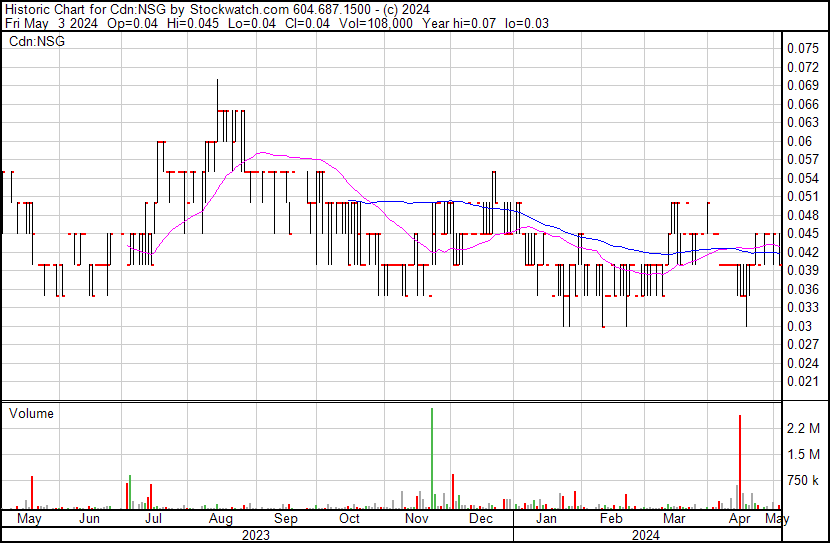830x543 pixels.
Task: Click the '2023' year label
Action: click(x=256, y=535)
